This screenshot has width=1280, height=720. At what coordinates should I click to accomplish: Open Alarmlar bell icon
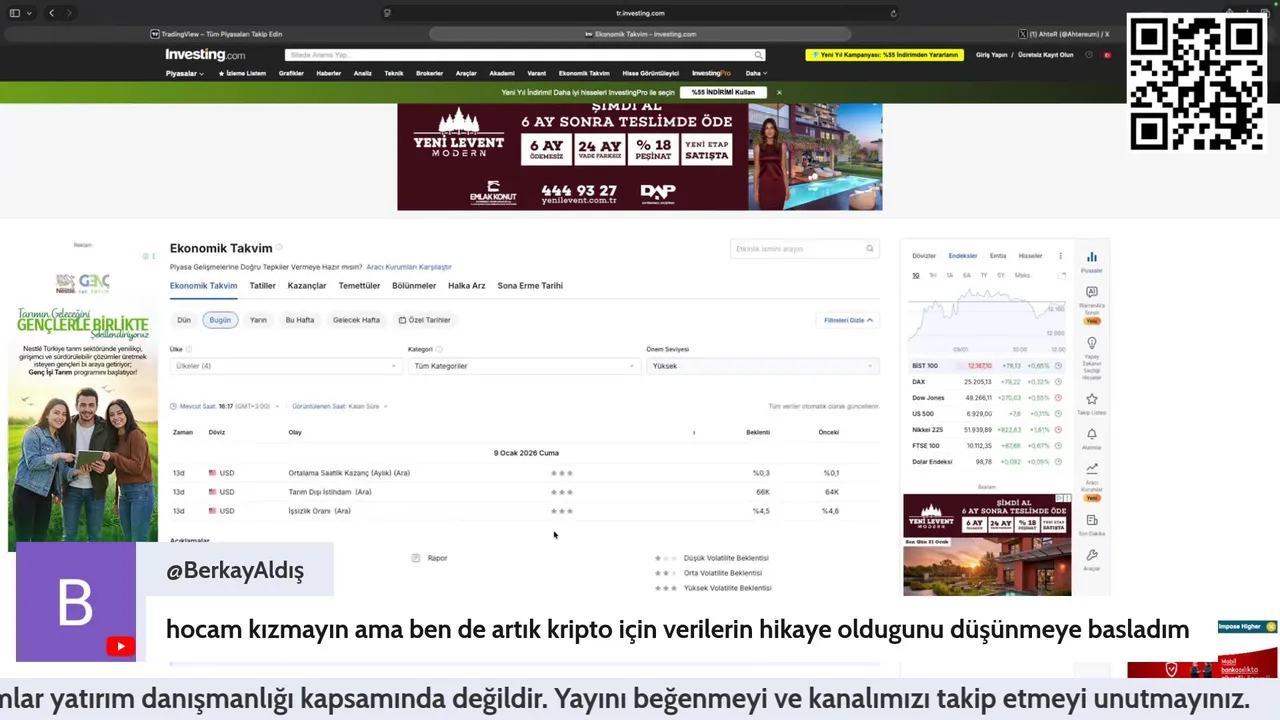[1091, 434]
